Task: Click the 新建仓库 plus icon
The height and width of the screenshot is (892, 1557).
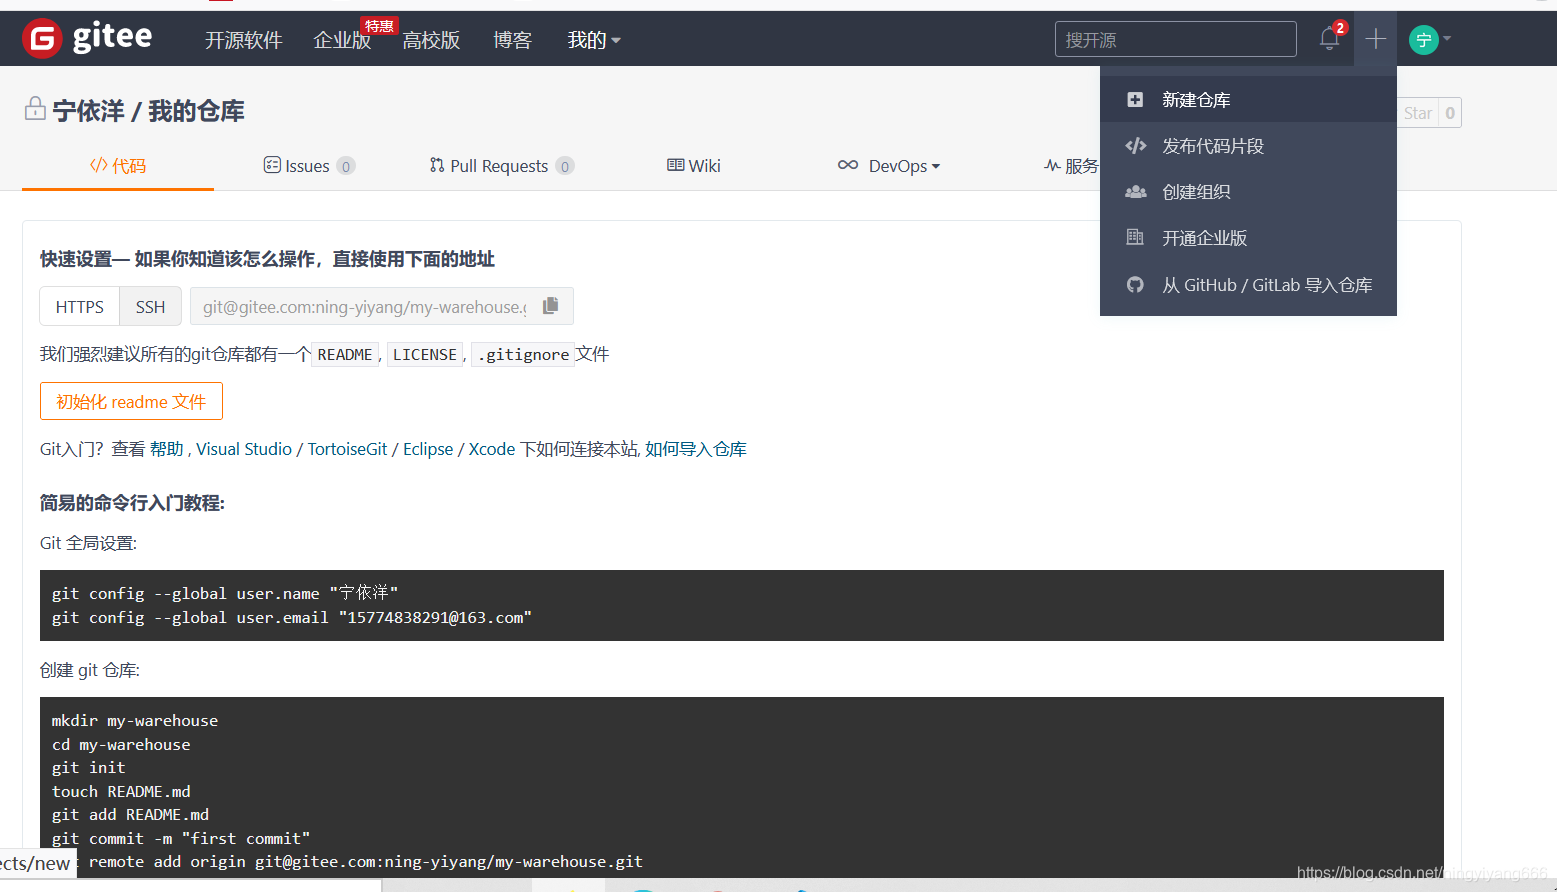Action: 1135,100
